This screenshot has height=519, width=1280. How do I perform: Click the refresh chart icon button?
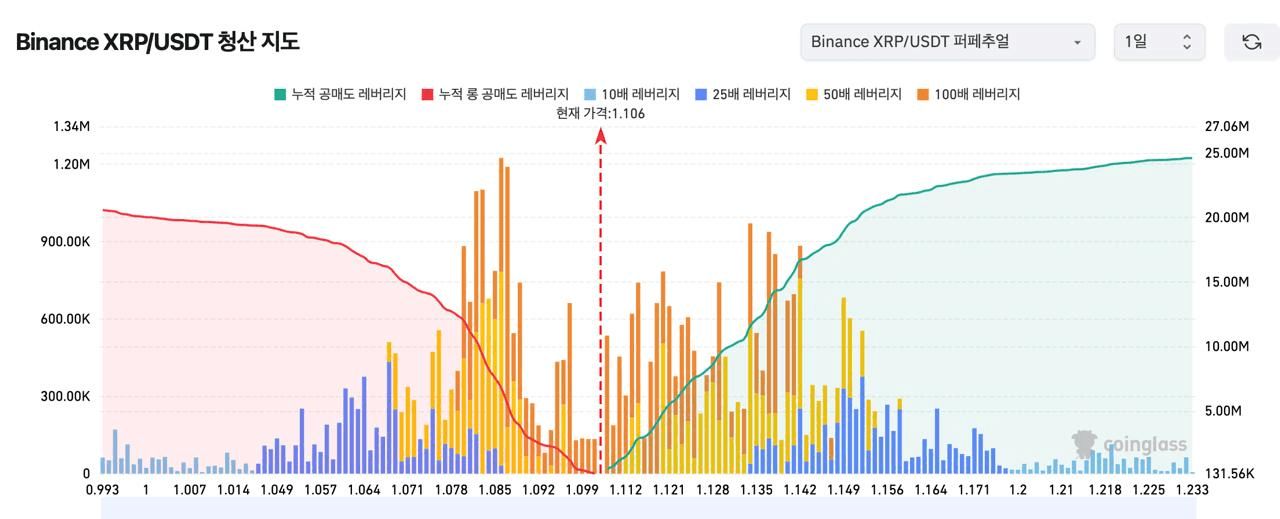click(x=1251, y=42)
